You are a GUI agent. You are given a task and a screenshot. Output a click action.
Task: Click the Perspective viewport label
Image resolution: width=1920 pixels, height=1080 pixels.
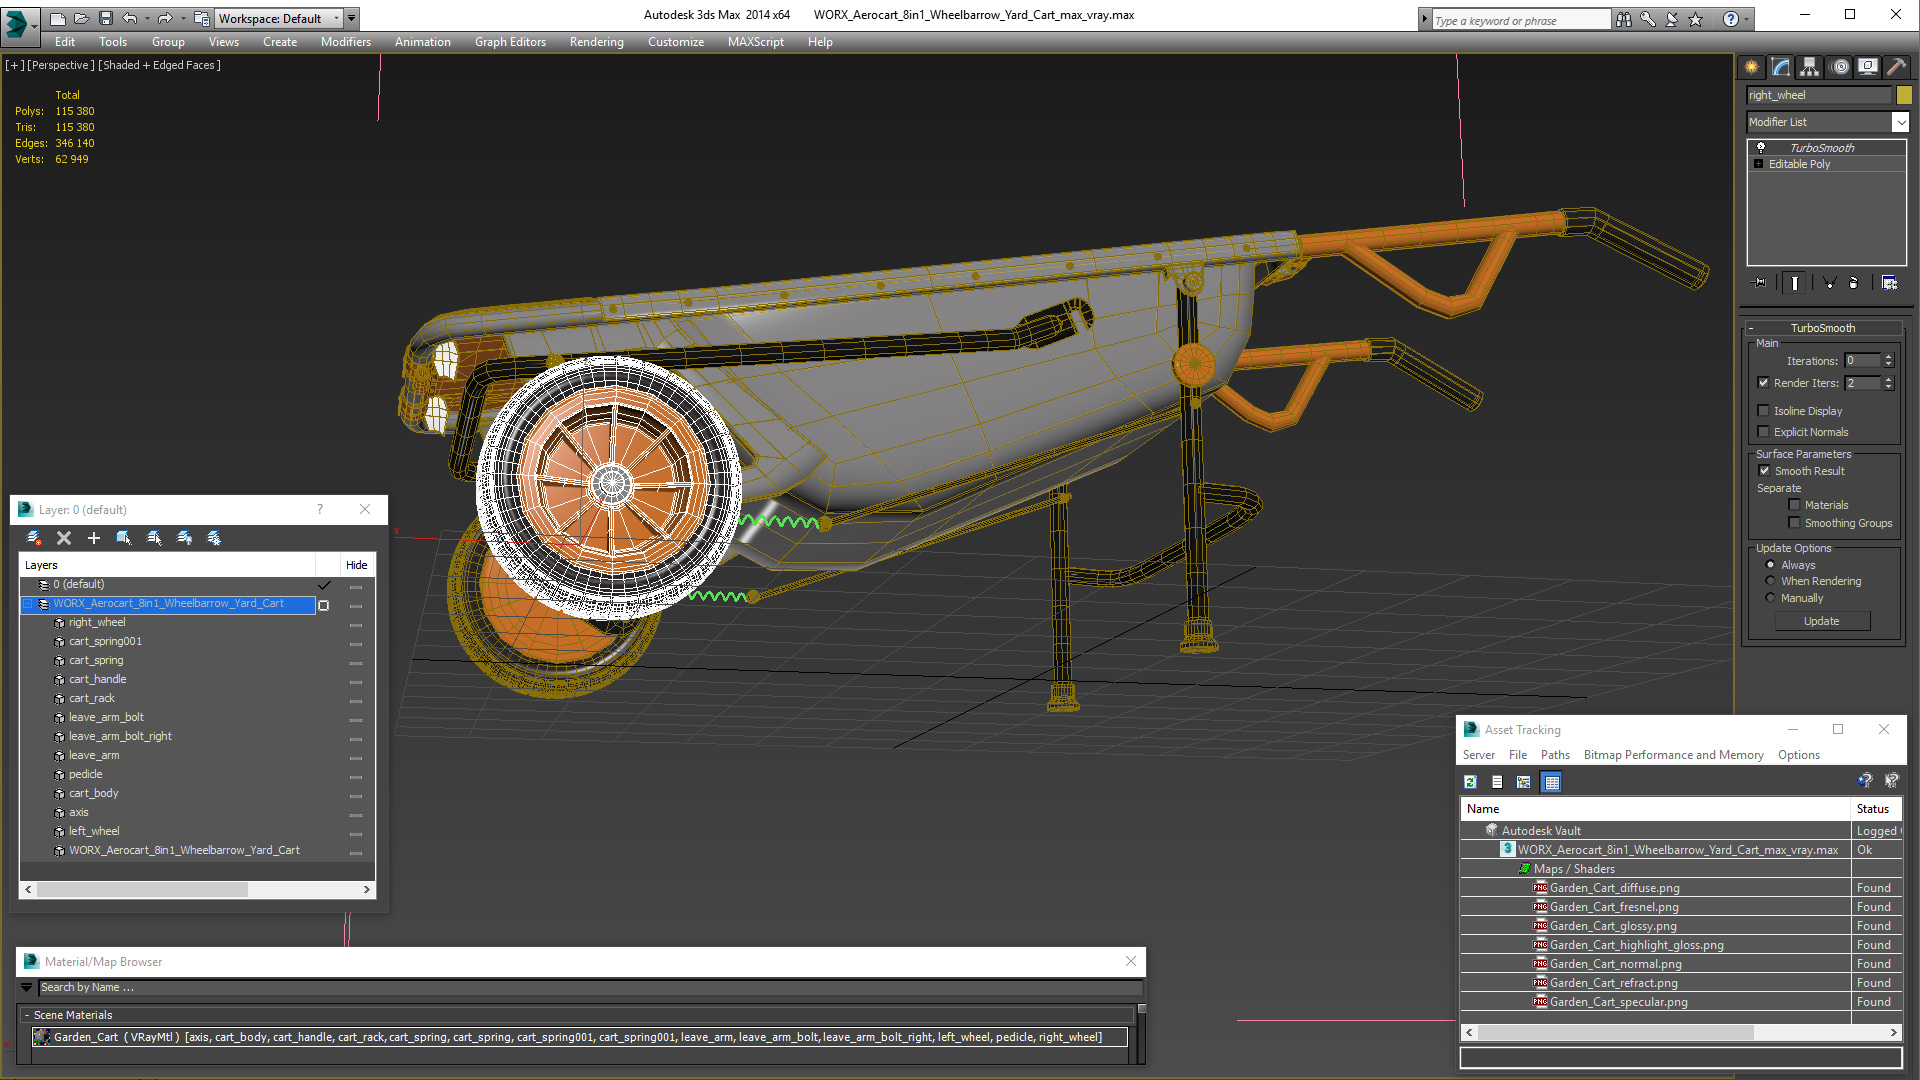click(61, 65)
